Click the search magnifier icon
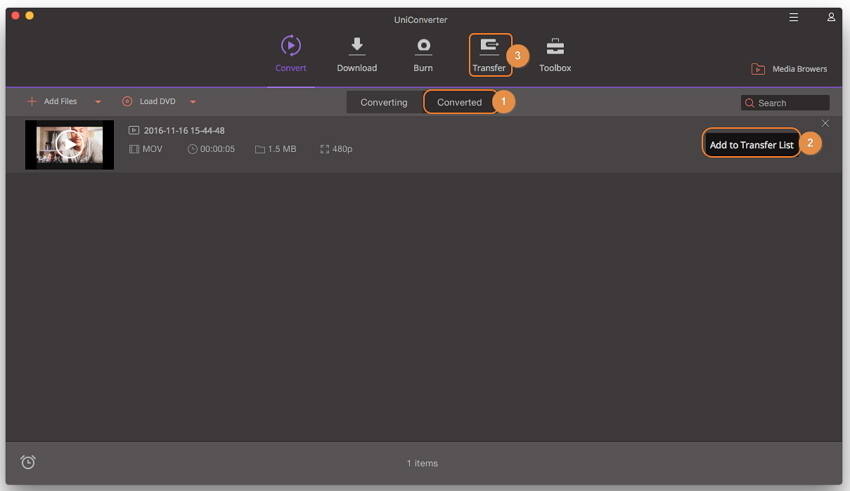850x491 pixels. click(750, 103)
